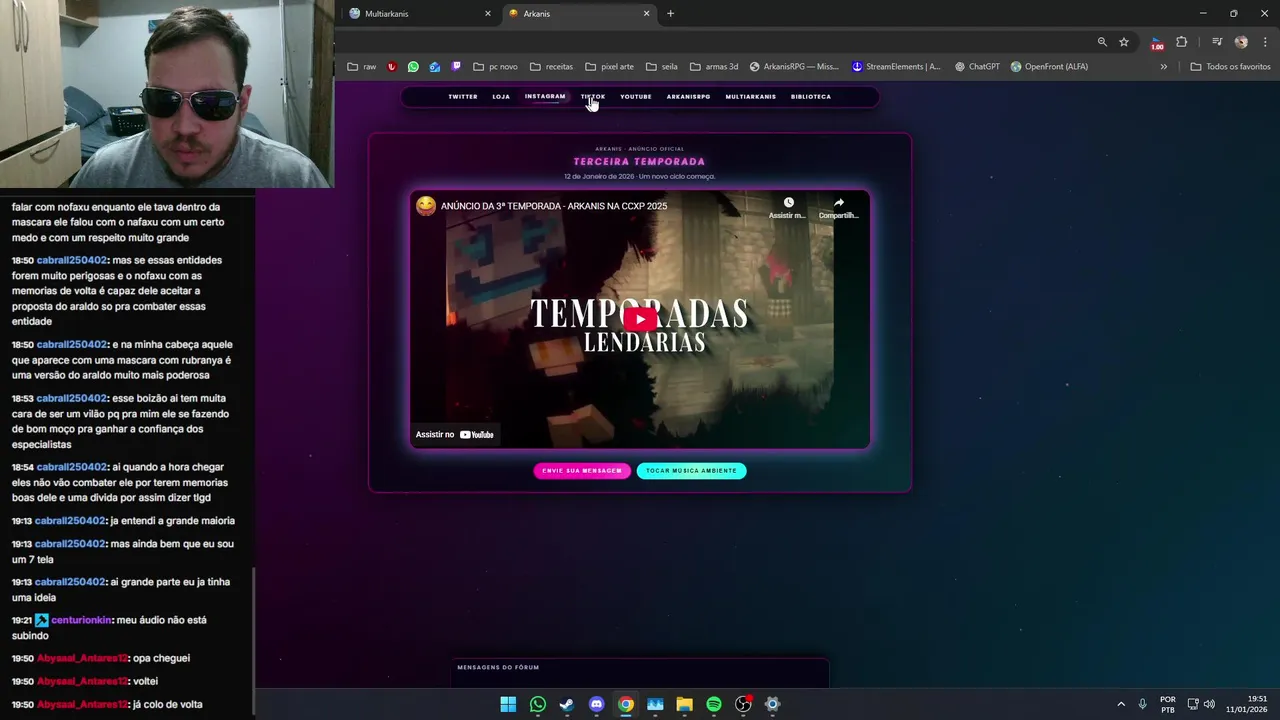This screenshot has width=1280, height=720.
Task: Open the ArkanisRPG bookmark link
Action: [795, 67]
